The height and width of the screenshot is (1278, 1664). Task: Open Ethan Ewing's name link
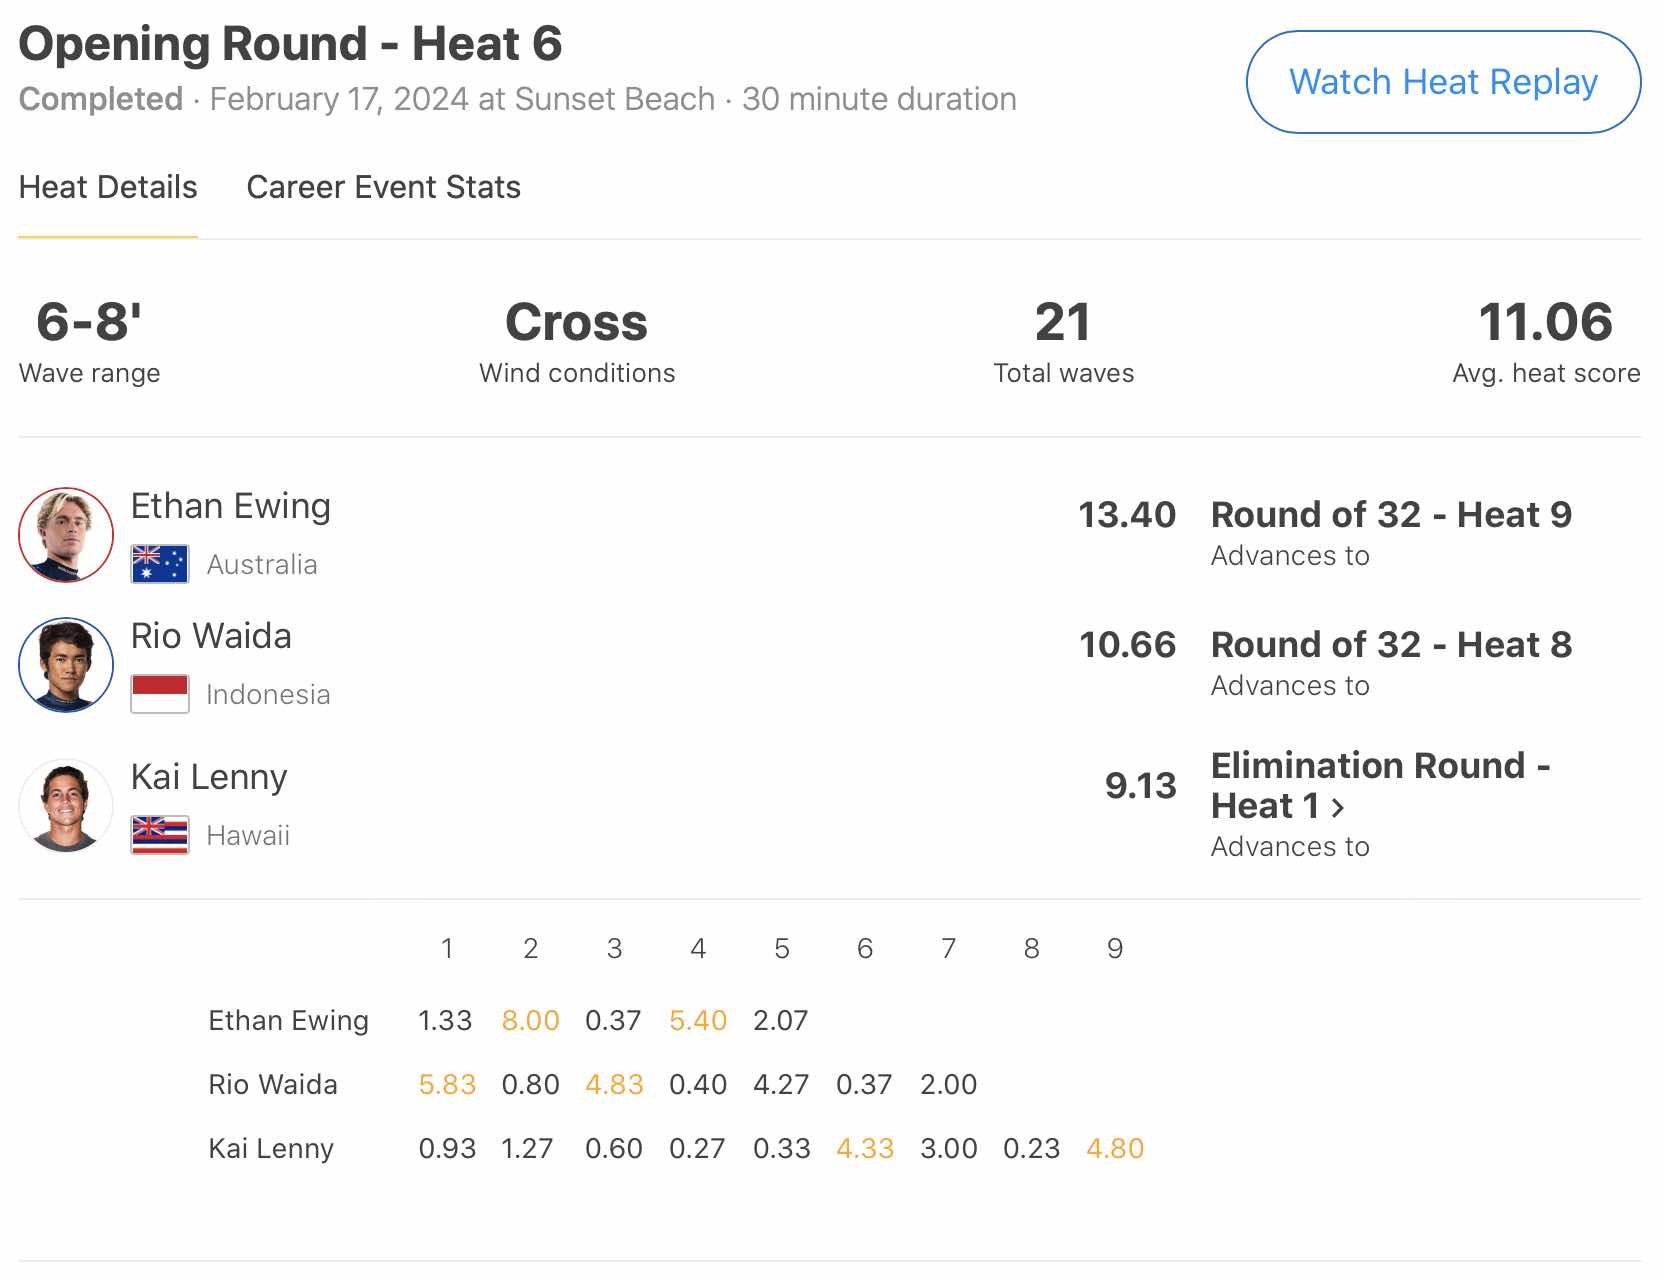(230, 506)
